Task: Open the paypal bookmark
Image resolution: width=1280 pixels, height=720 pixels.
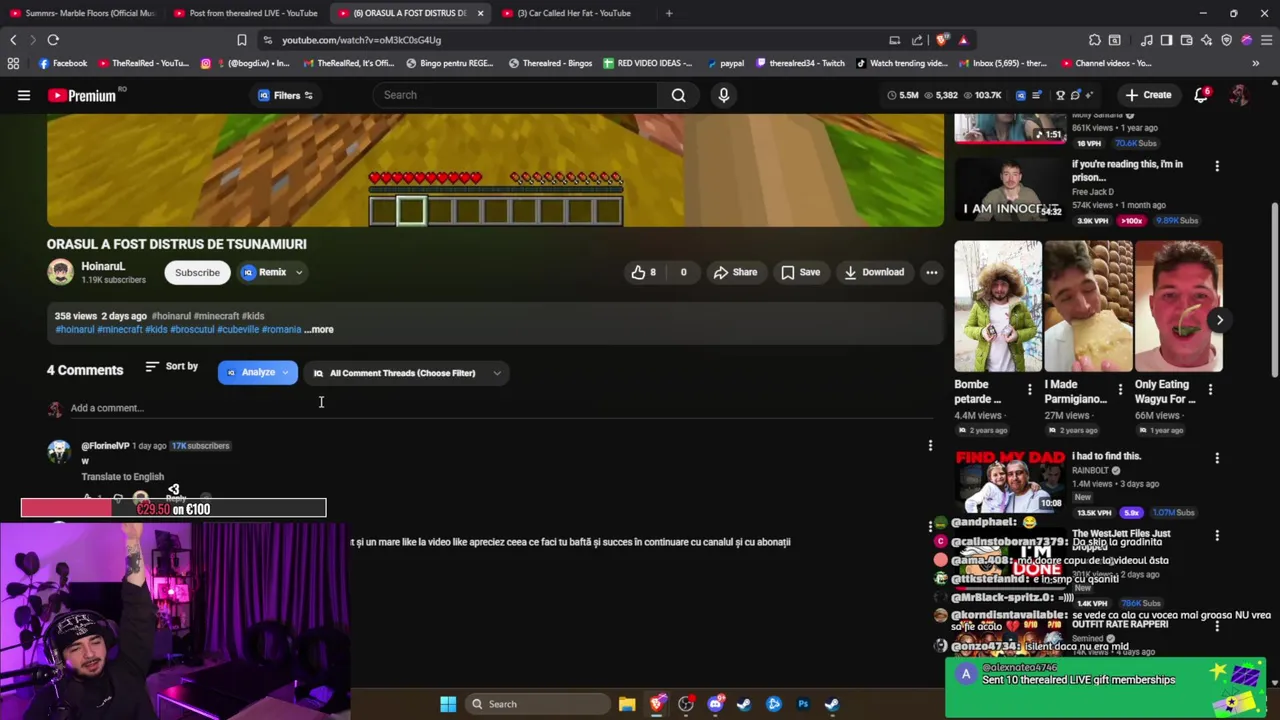Action: (x=725, y=63)
